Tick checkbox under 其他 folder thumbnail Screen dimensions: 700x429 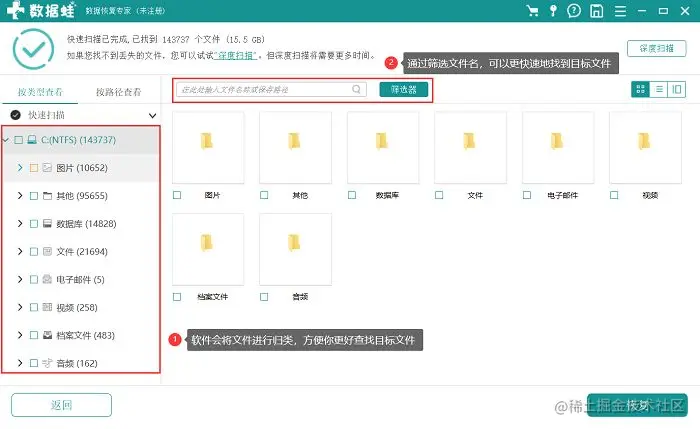264,195
